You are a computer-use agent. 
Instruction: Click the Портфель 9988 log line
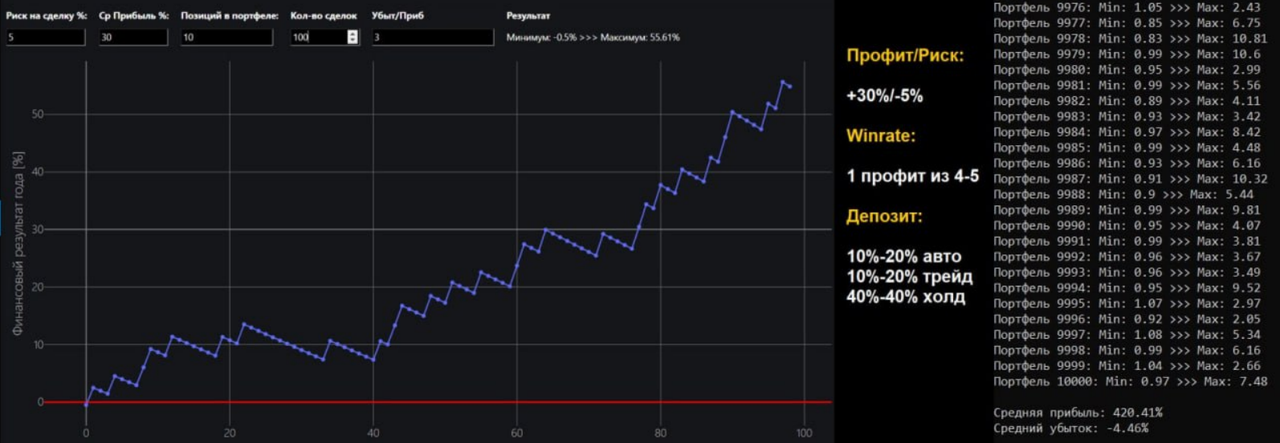point(1126,193)
